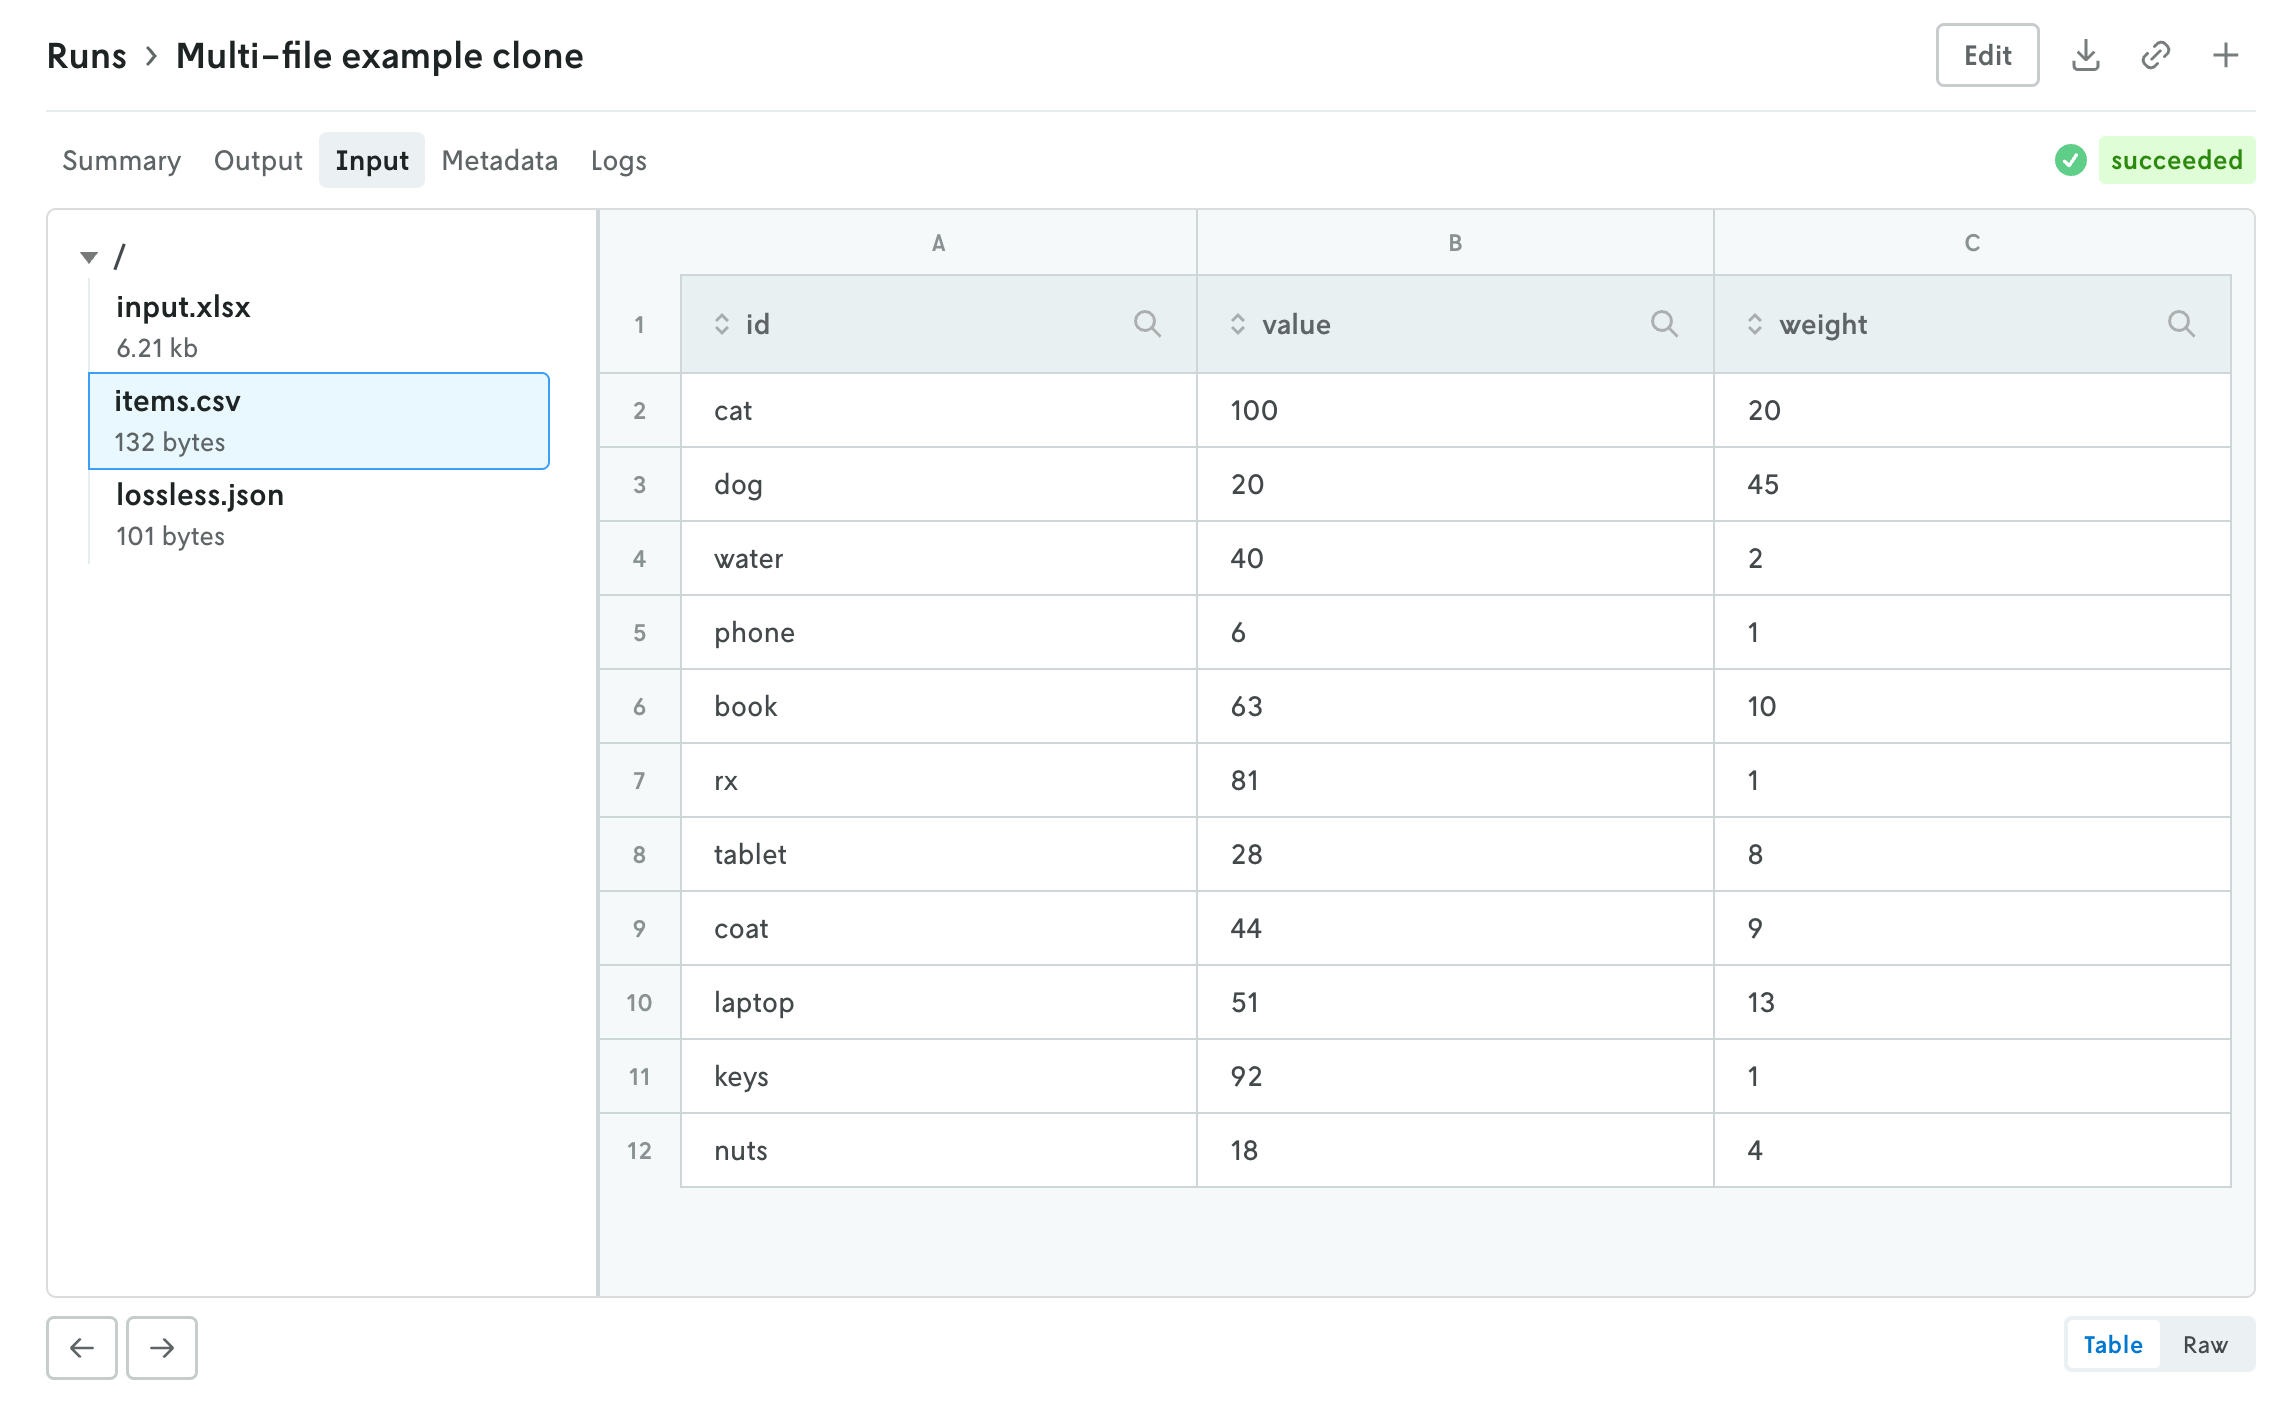Select Table view mode
Screen dimensions: 2288x1416
point(2112,1345)
